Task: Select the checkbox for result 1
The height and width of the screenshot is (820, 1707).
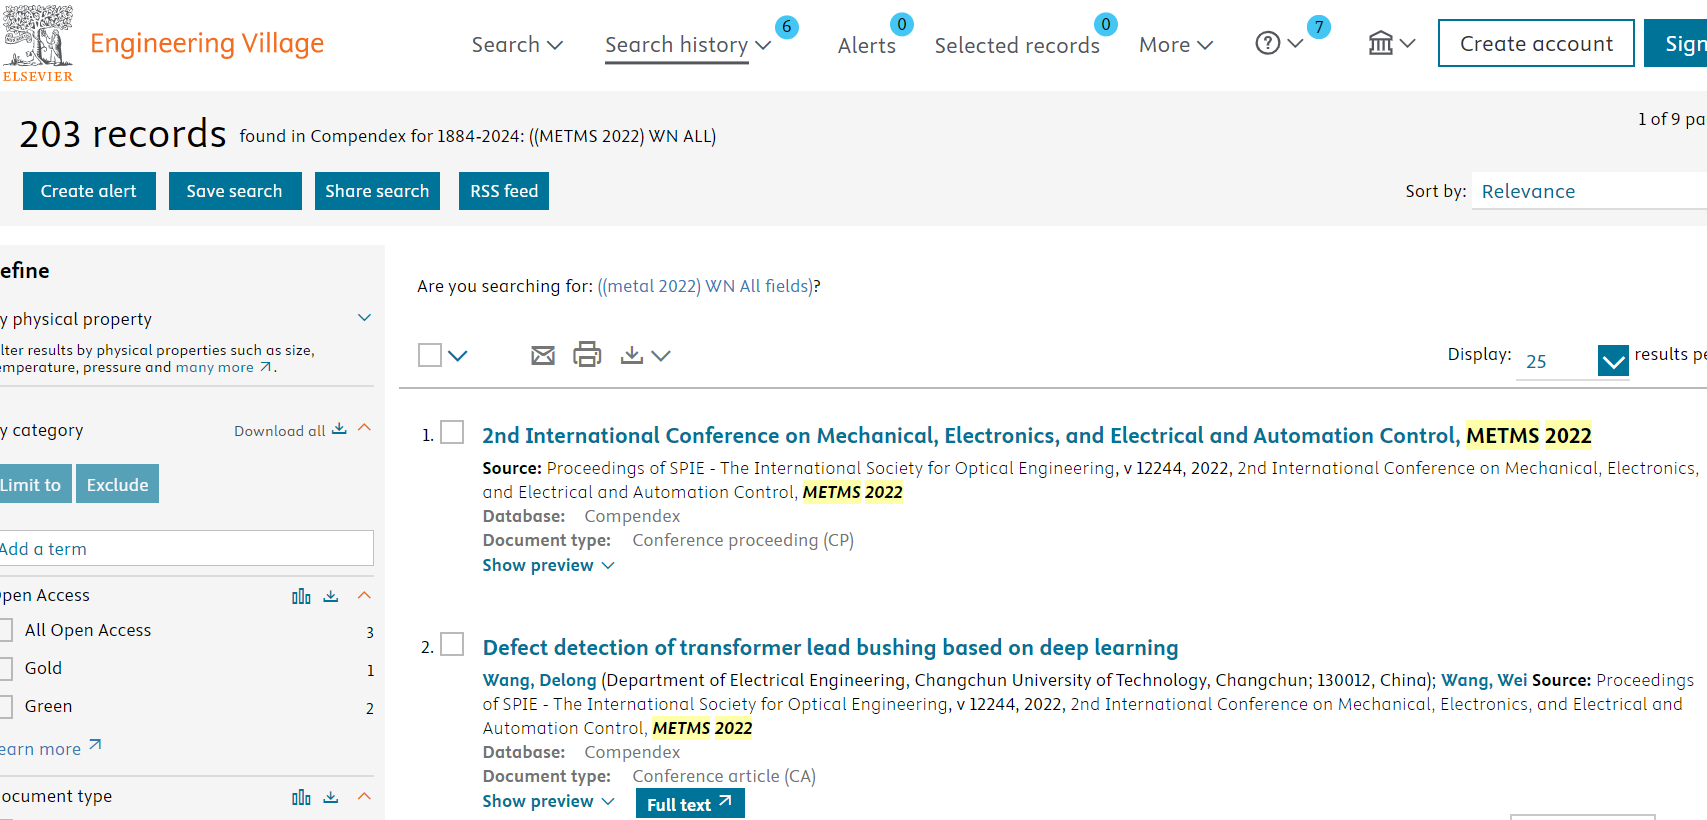Action: pyautogui.click(x=452, y=432)
